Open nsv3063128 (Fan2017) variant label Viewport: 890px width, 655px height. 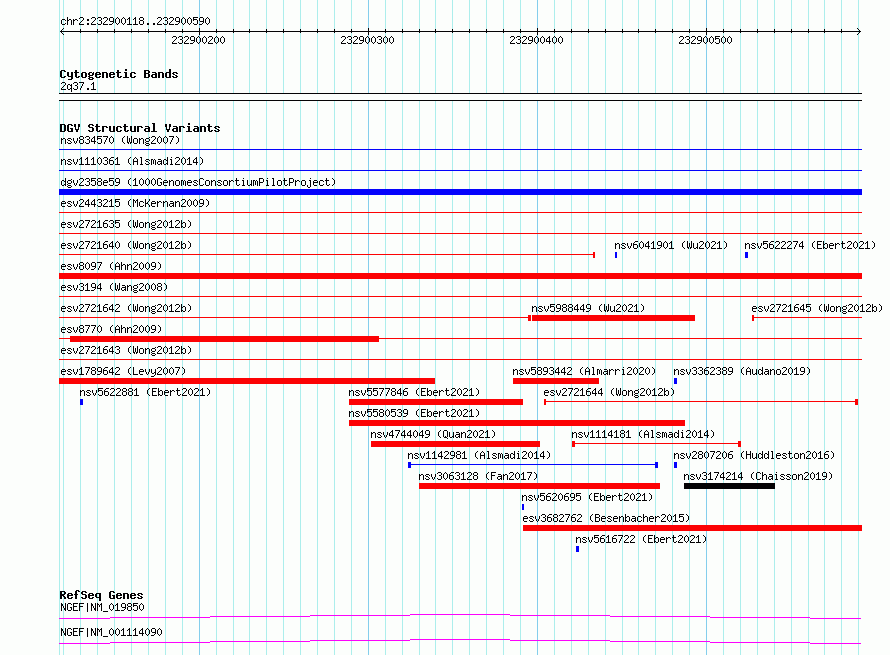pyautogui.click(x=478, y=476)
